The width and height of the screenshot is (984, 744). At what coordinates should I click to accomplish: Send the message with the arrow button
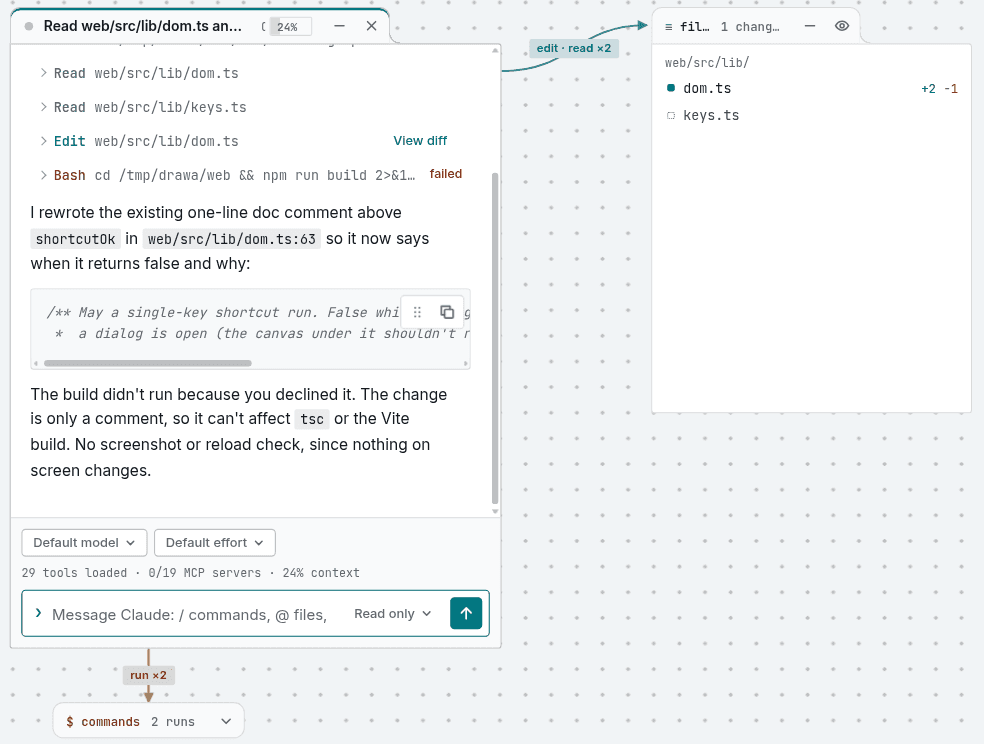click(x=466, y=614)
